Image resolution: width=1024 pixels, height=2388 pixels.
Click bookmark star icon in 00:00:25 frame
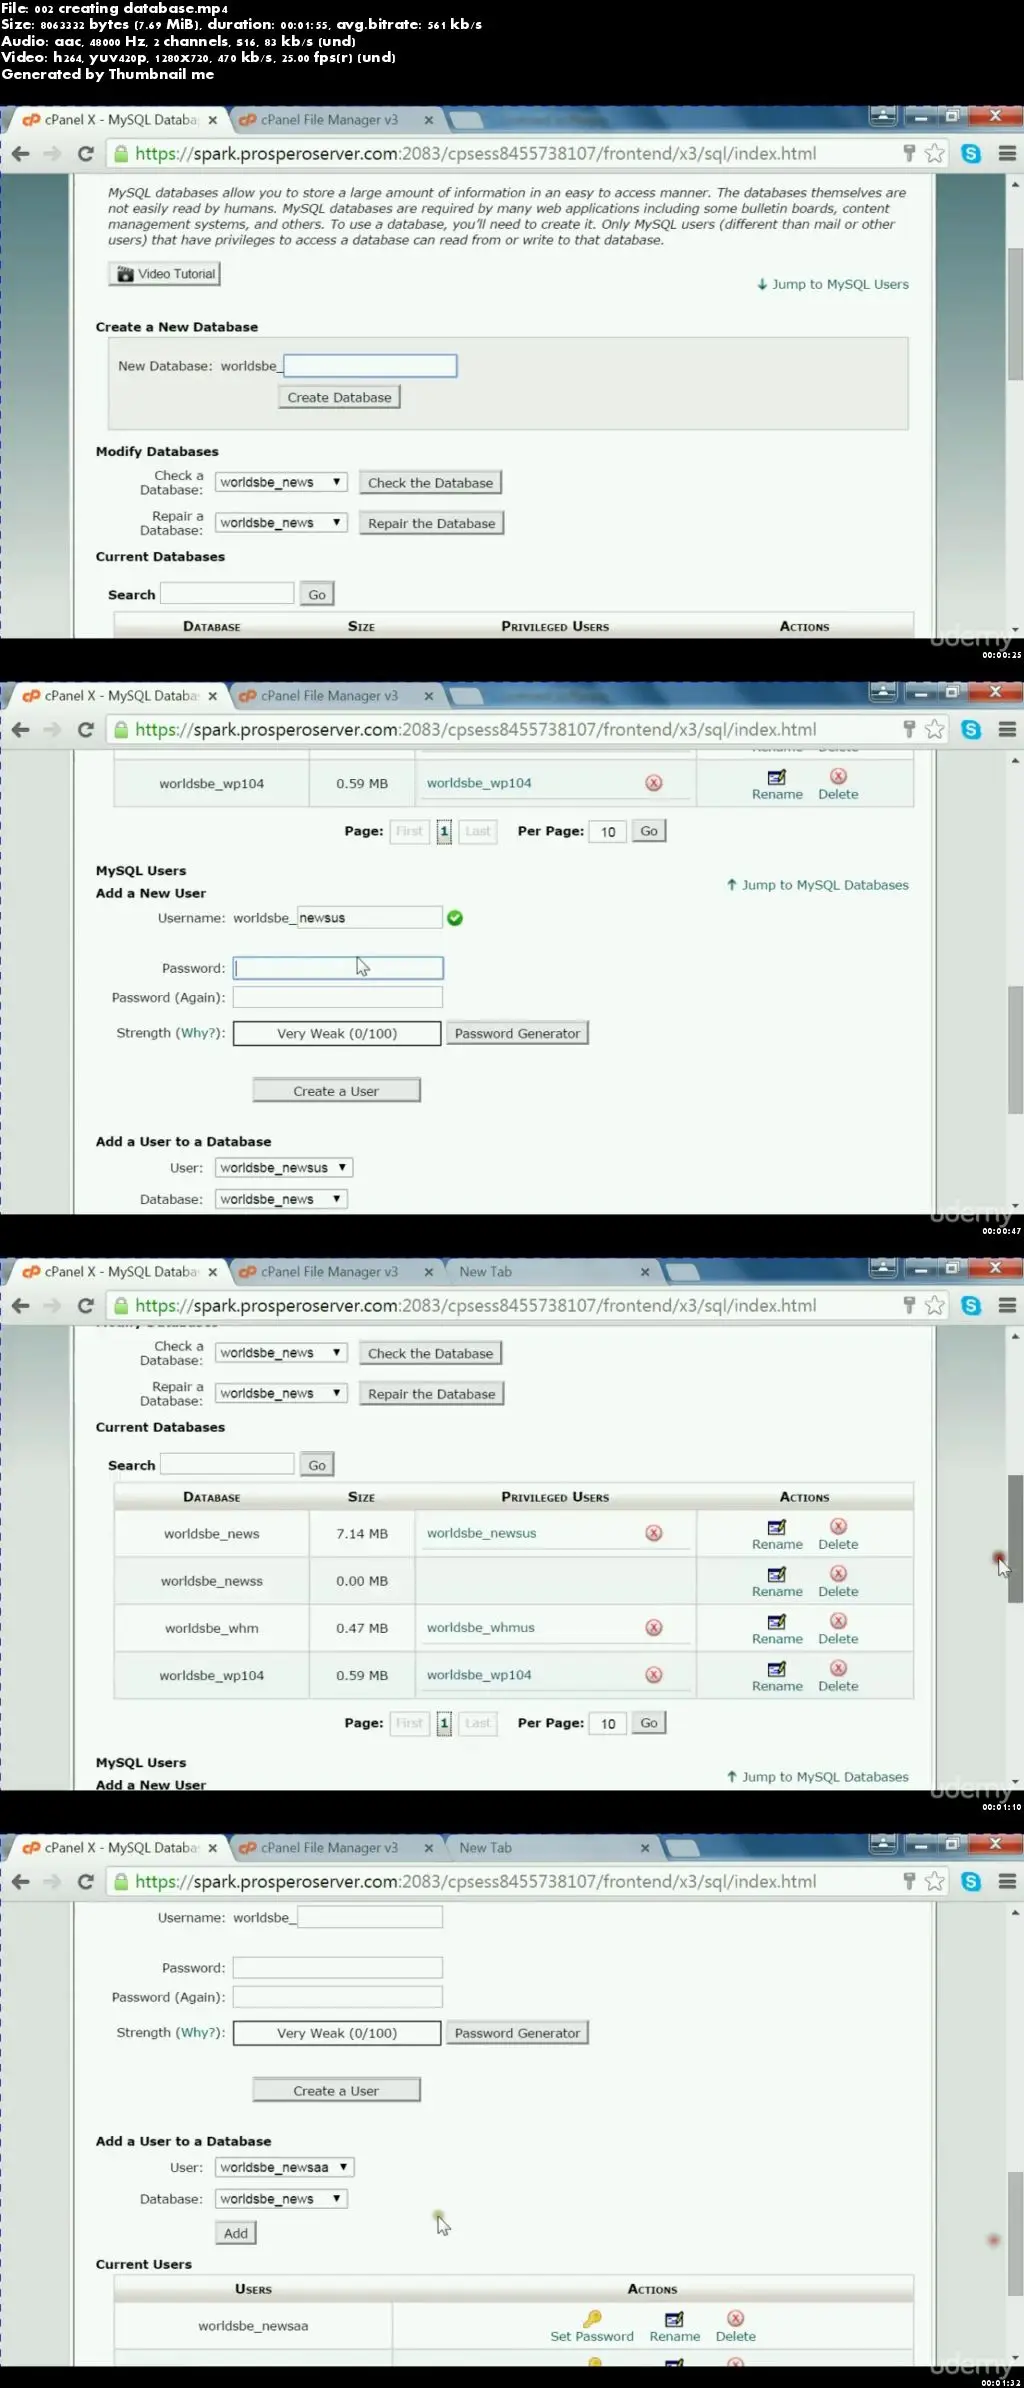(935, 153)
